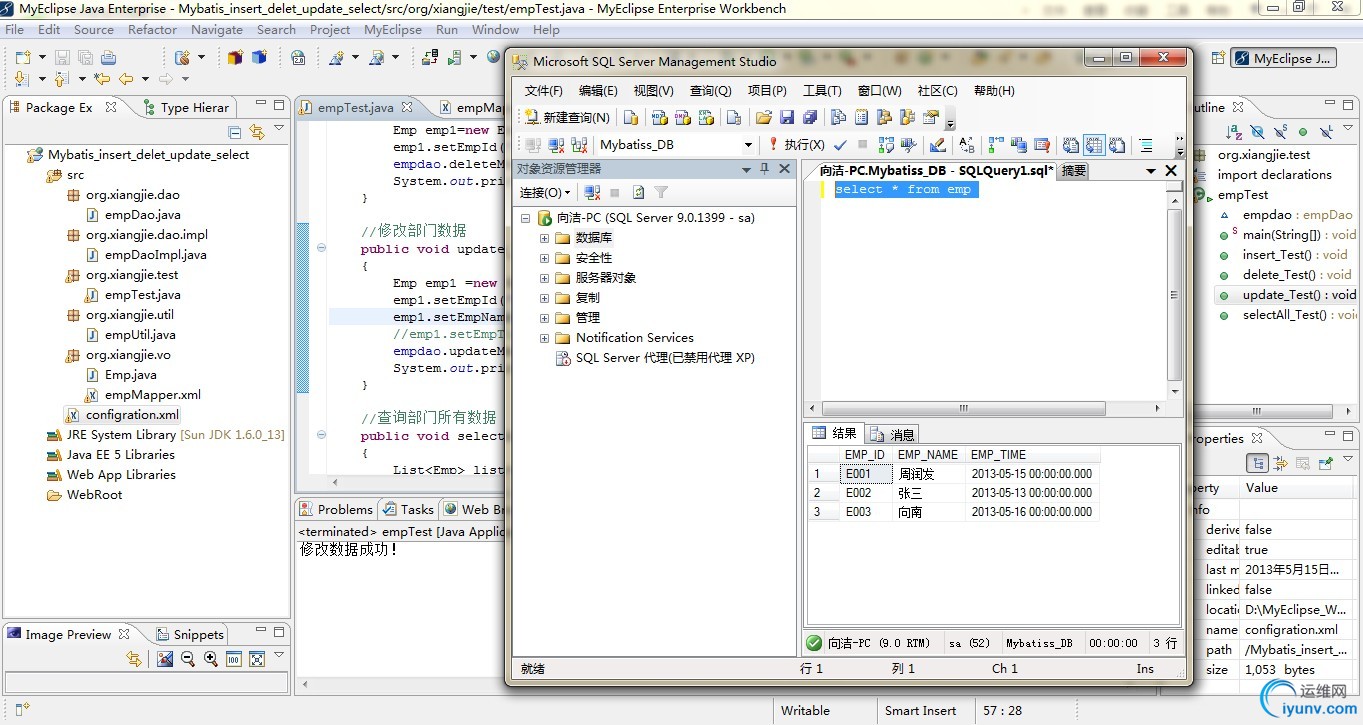This screenshot has width=1363, height=725.
Task: Click the select * from emp query text
Action: click(x=903, y=189)
